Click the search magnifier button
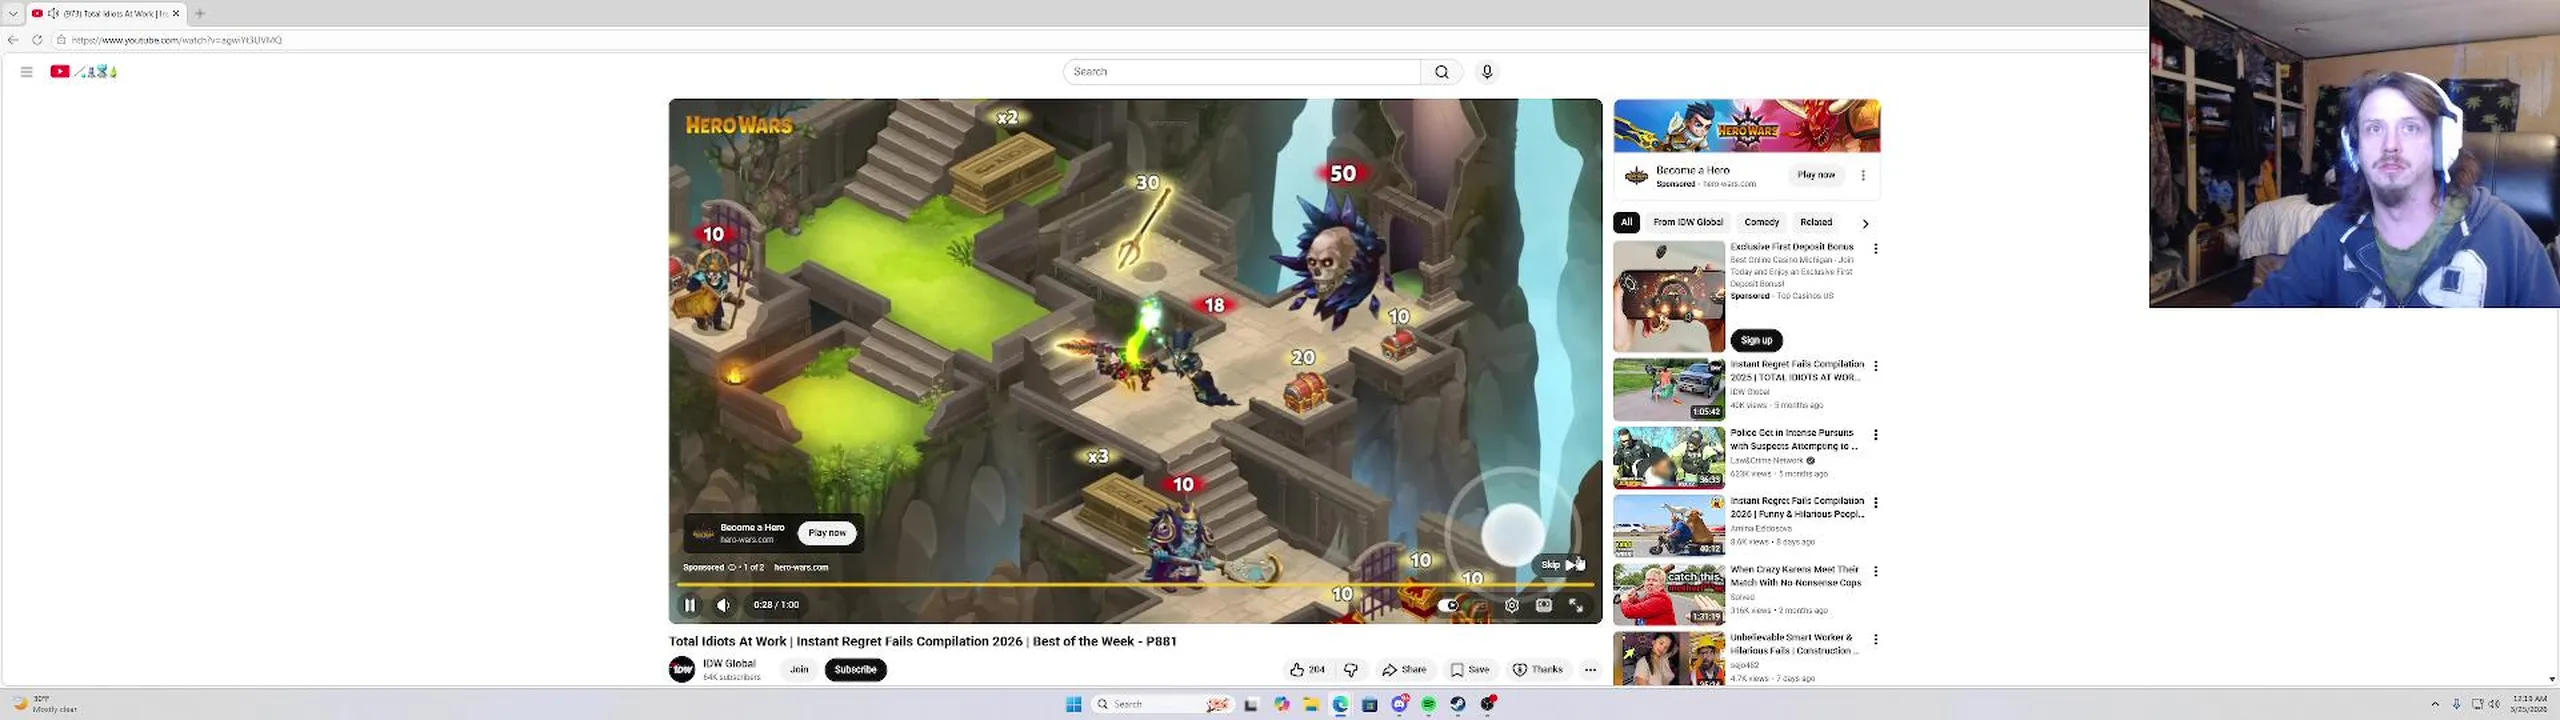 pos(1441,72)
